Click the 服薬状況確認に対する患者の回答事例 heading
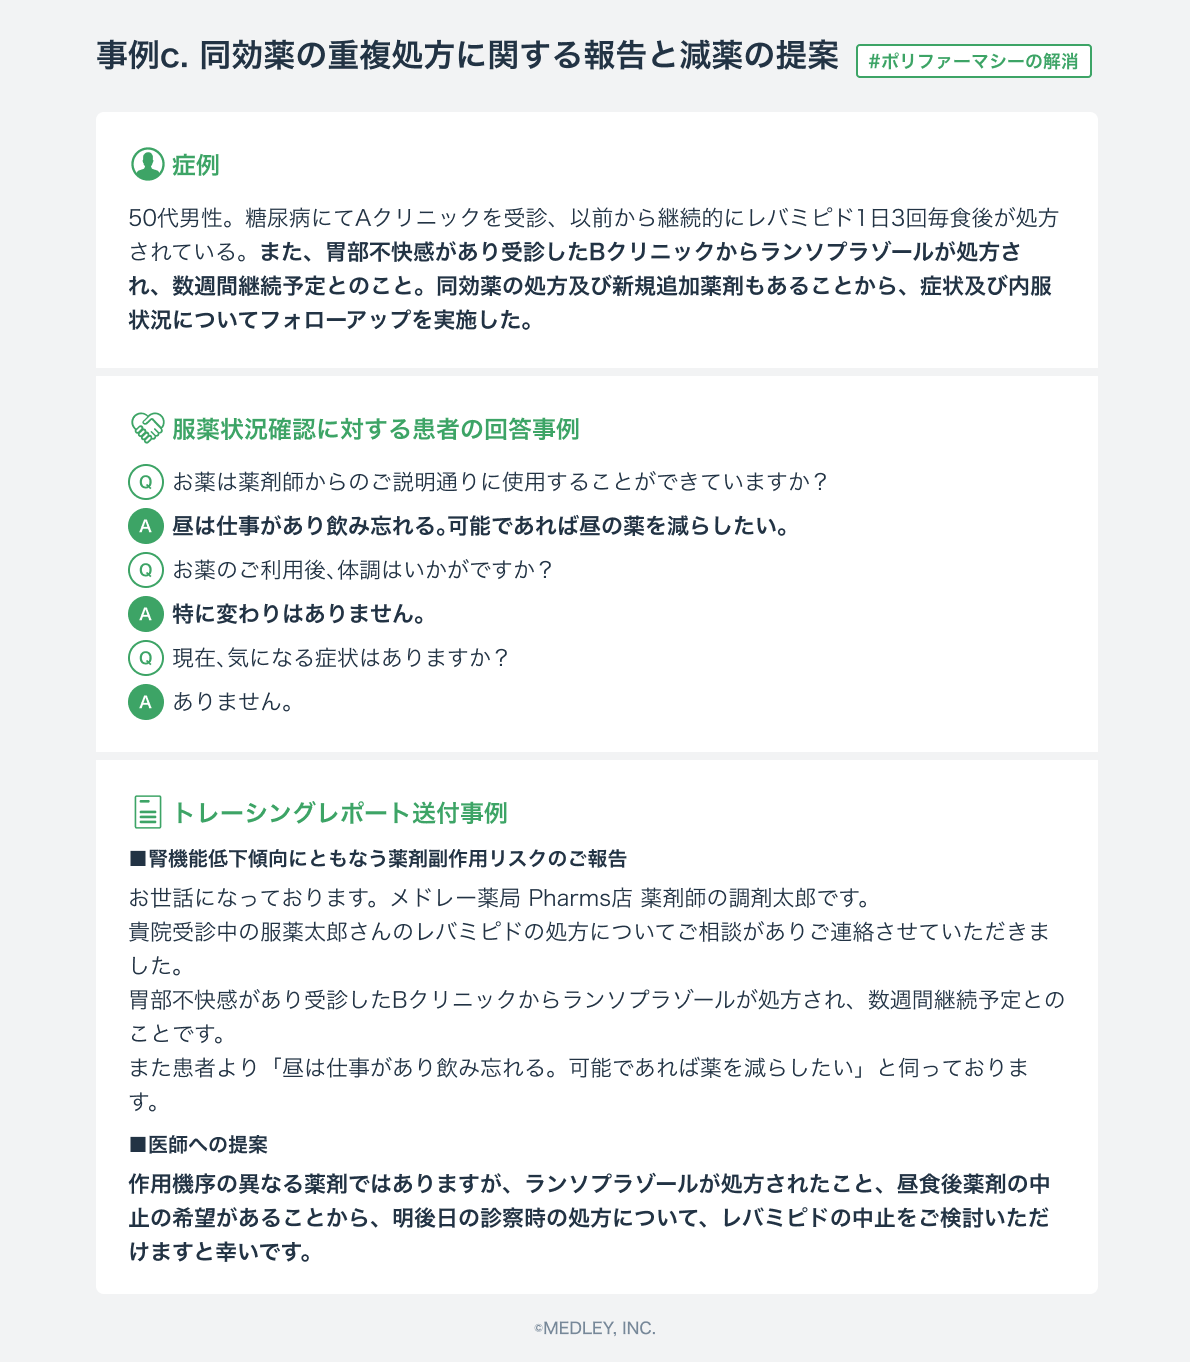Viewport: 1190px width, 1362px height. (376, 429)
